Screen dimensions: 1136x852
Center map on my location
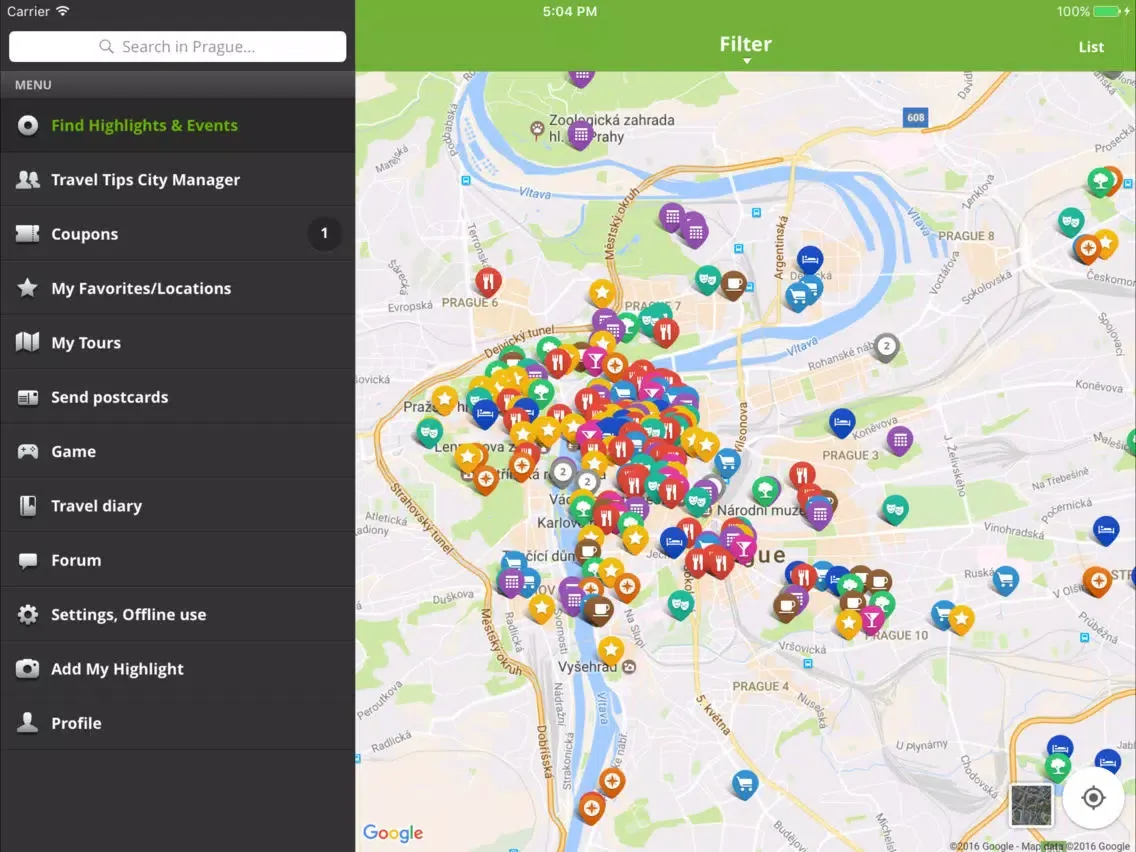(x=1093, y=798)
